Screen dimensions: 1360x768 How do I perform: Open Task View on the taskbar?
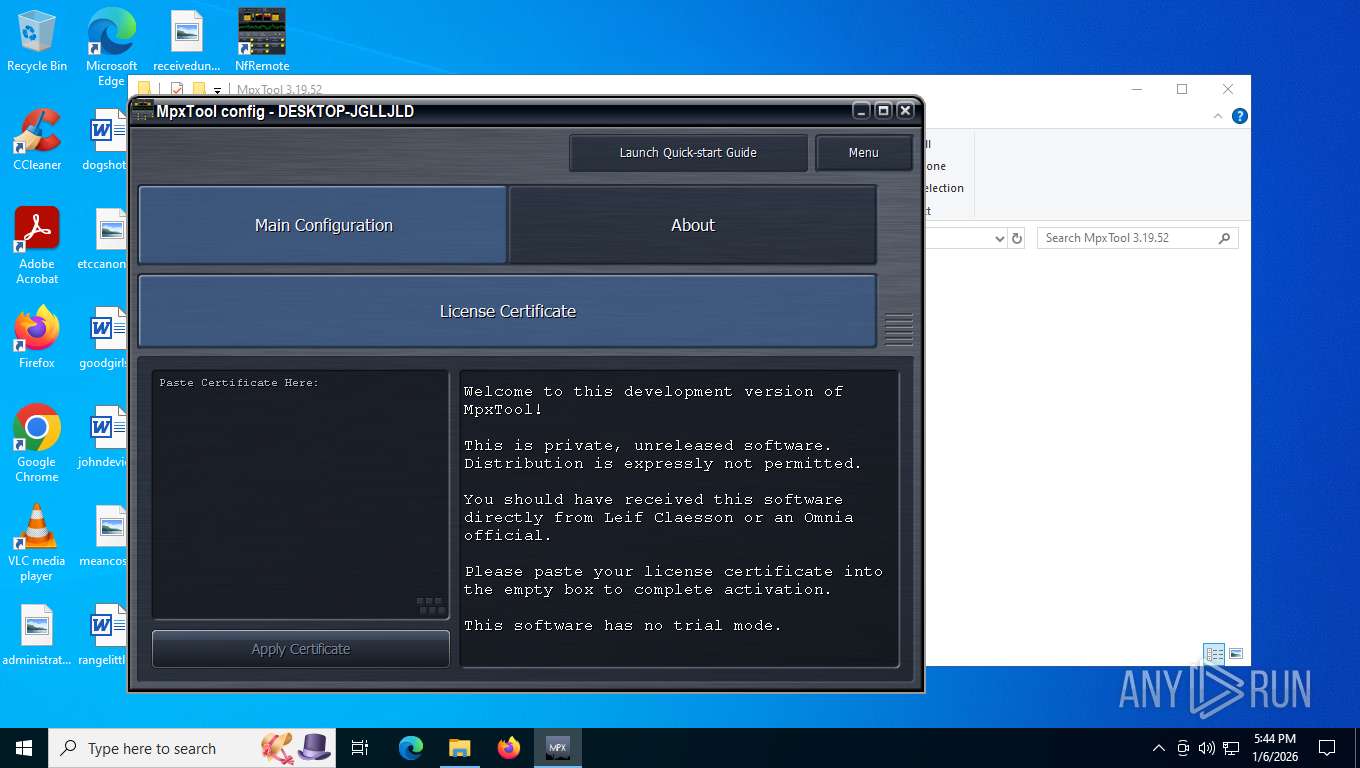360,748
